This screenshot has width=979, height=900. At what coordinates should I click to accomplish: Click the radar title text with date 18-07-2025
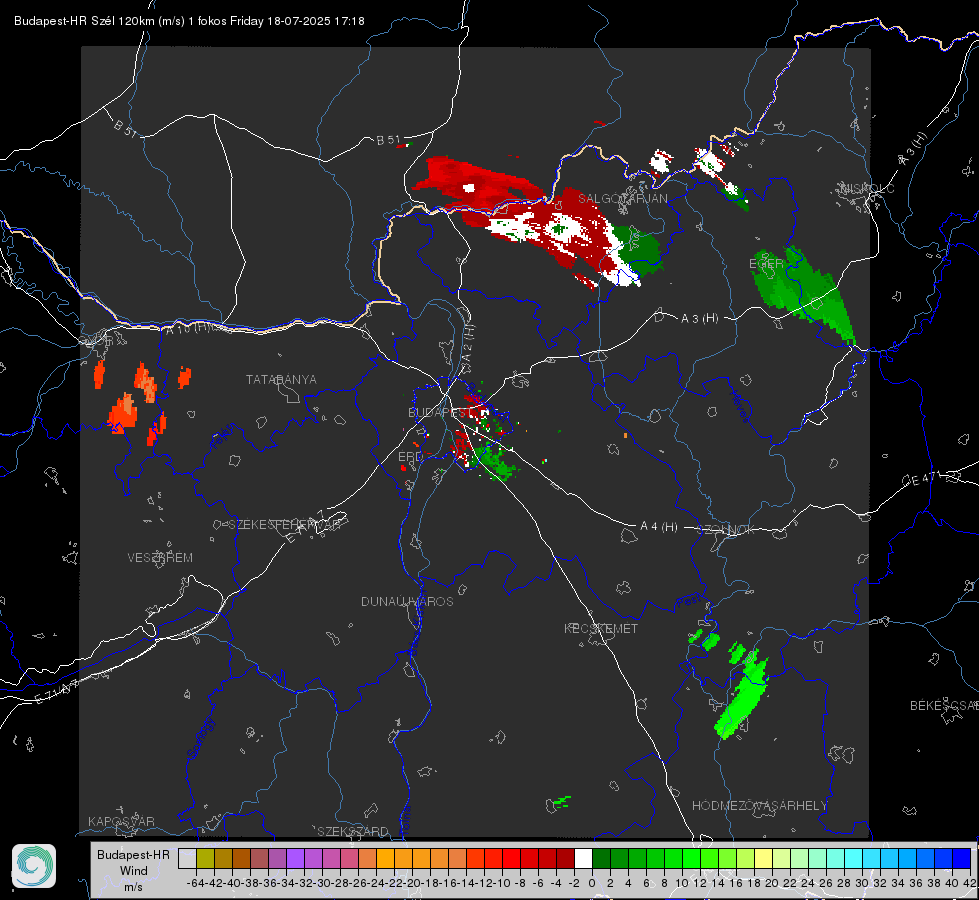pos(189,21)
